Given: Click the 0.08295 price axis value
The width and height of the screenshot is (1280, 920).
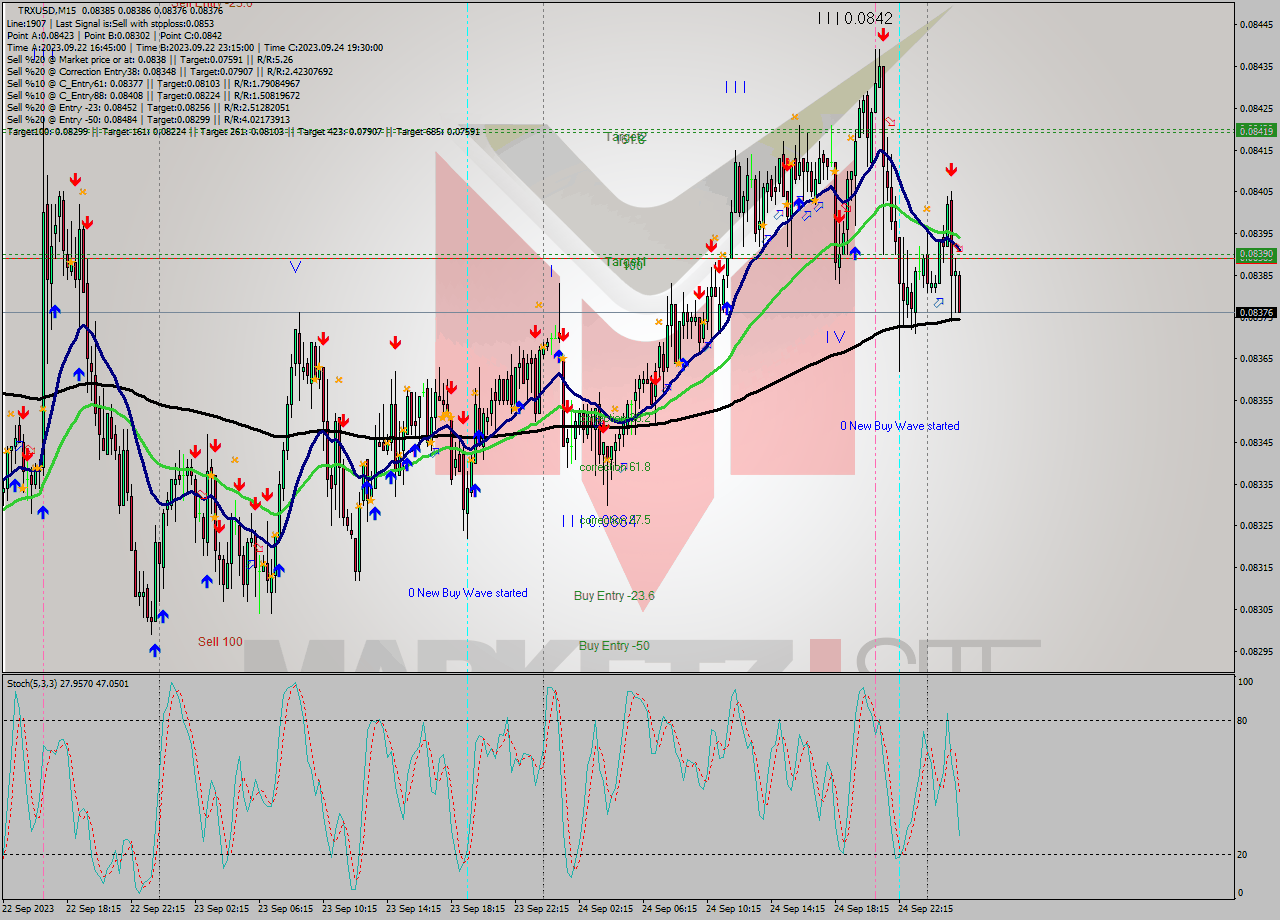Looking at the screenshot, I should (1256, 651).
